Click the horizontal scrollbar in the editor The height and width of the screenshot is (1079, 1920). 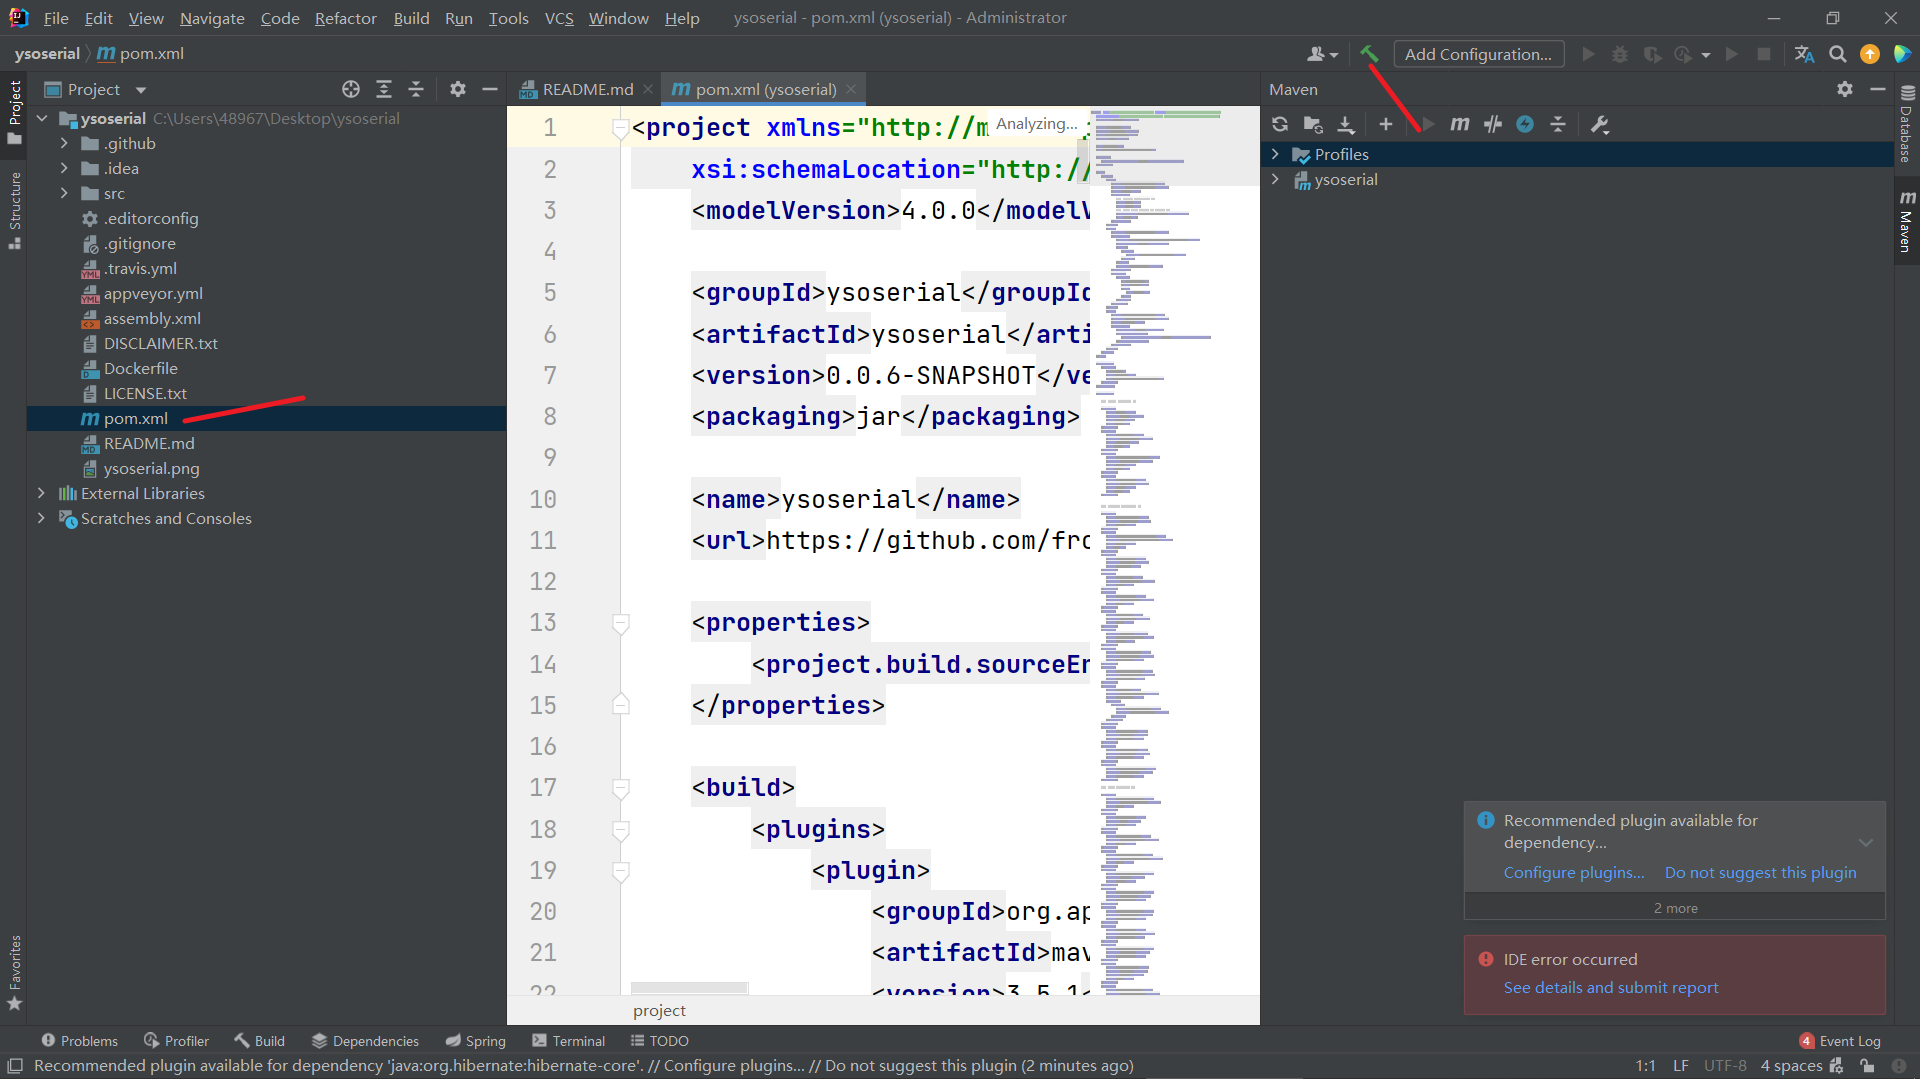tap(689, 988)
